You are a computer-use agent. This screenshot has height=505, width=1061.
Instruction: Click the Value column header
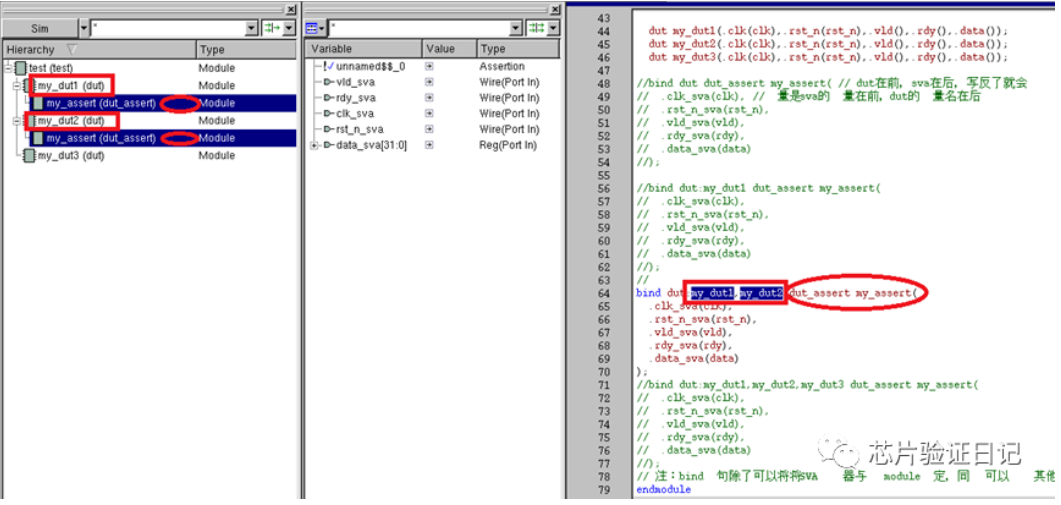[x=450, y=49]
